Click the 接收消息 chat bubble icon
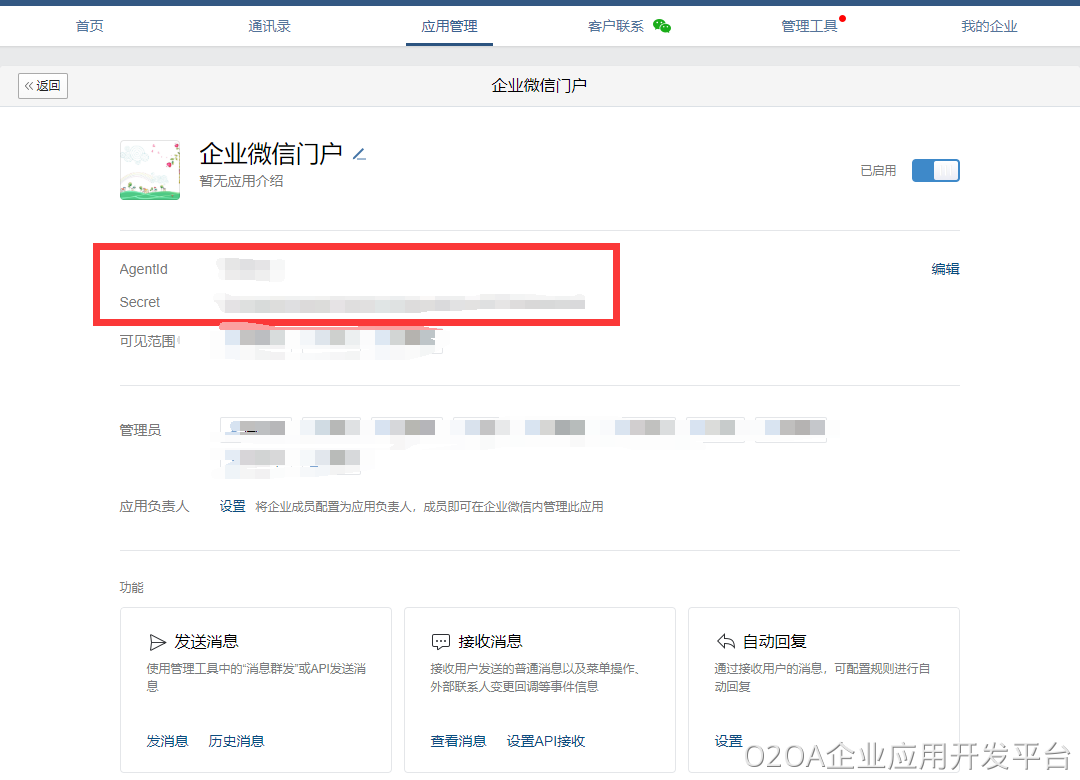 point(440,642)
